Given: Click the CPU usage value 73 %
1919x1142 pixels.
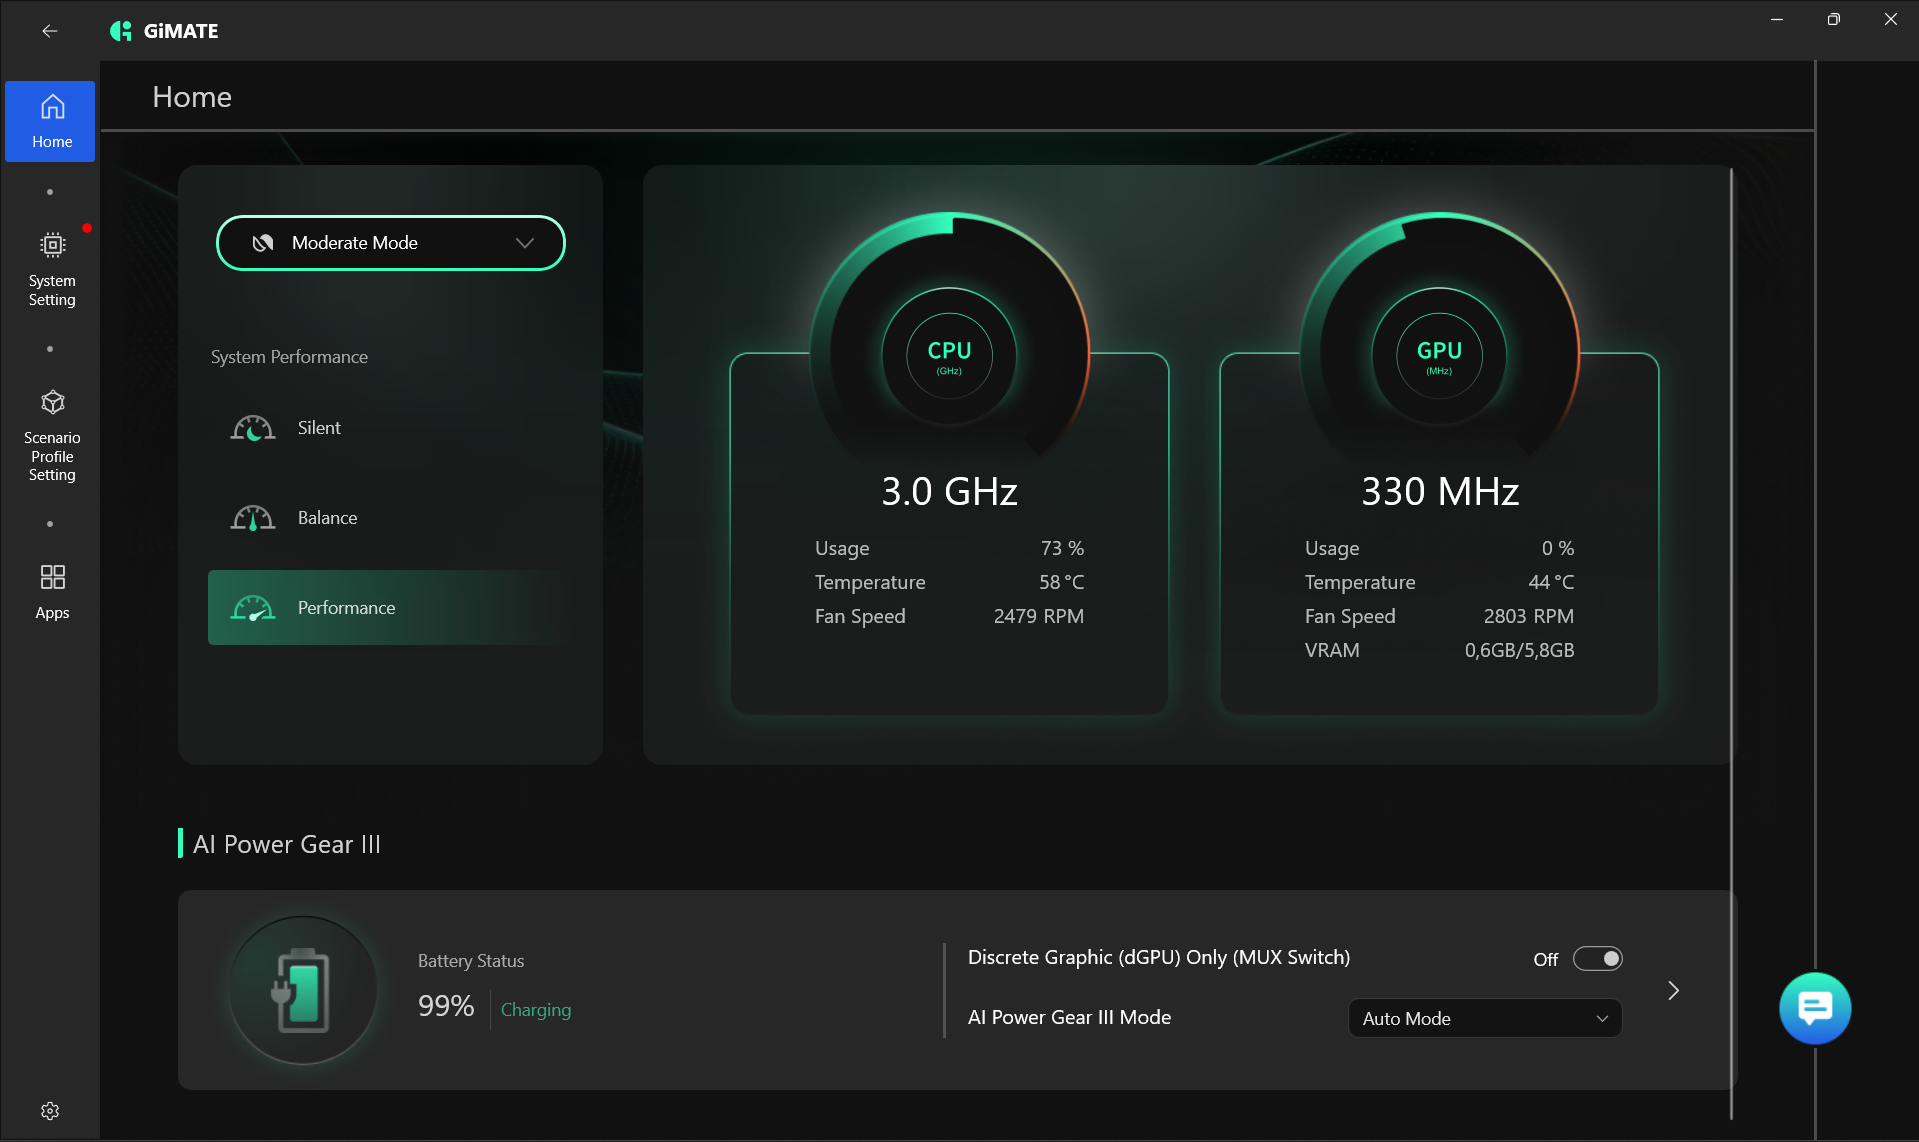Looking at the screenshot, I should tap(1062, 548).
